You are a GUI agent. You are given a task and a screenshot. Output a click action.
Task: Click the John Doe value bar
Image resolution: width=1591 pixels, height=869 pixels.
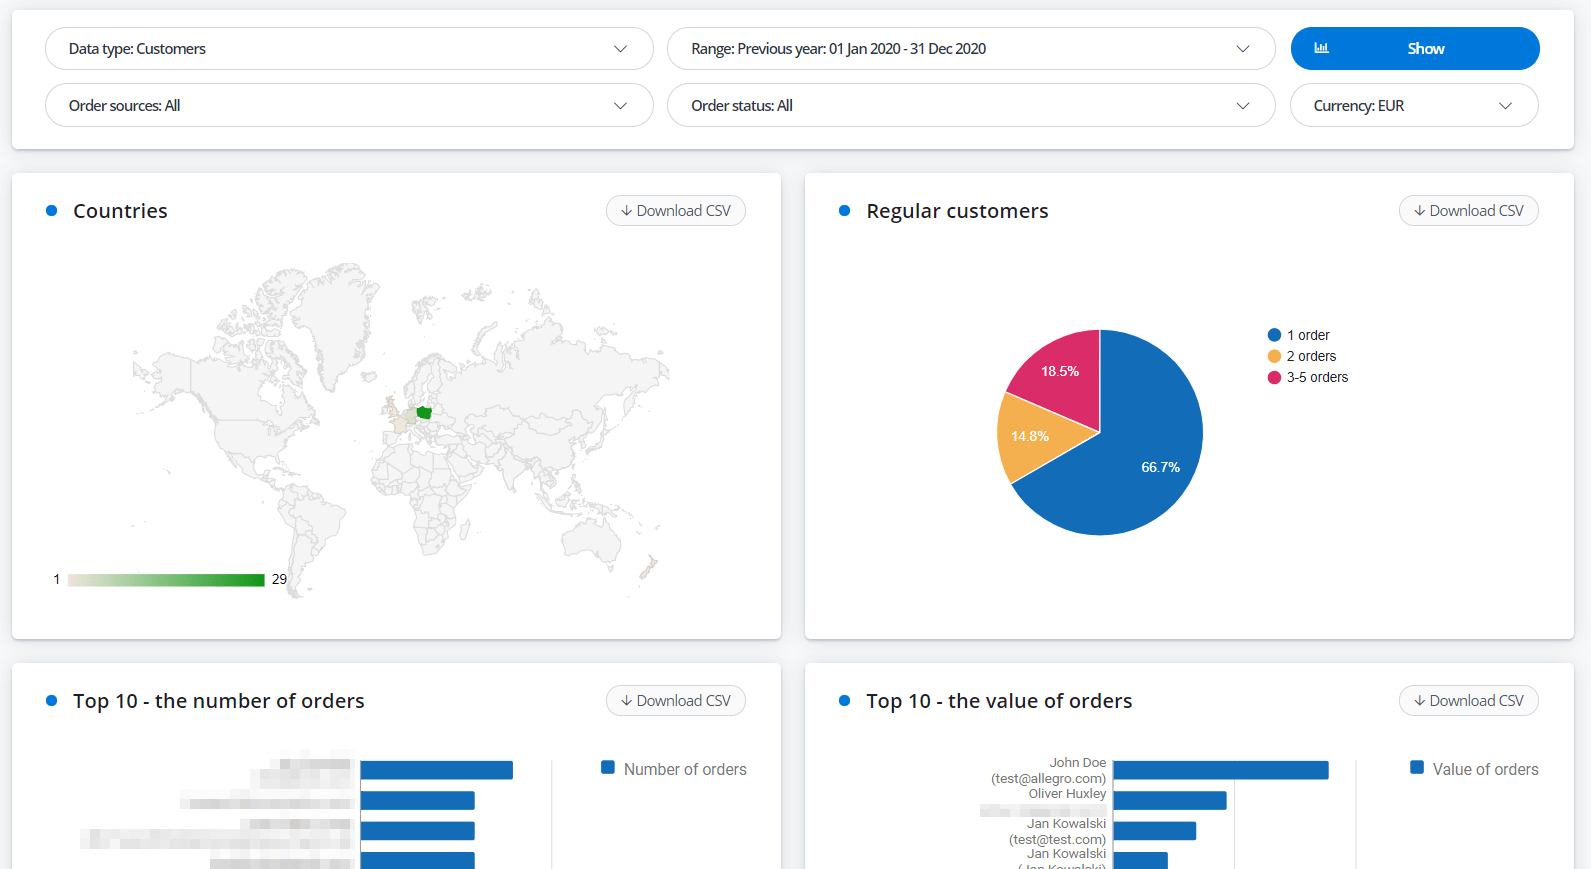1221,770
